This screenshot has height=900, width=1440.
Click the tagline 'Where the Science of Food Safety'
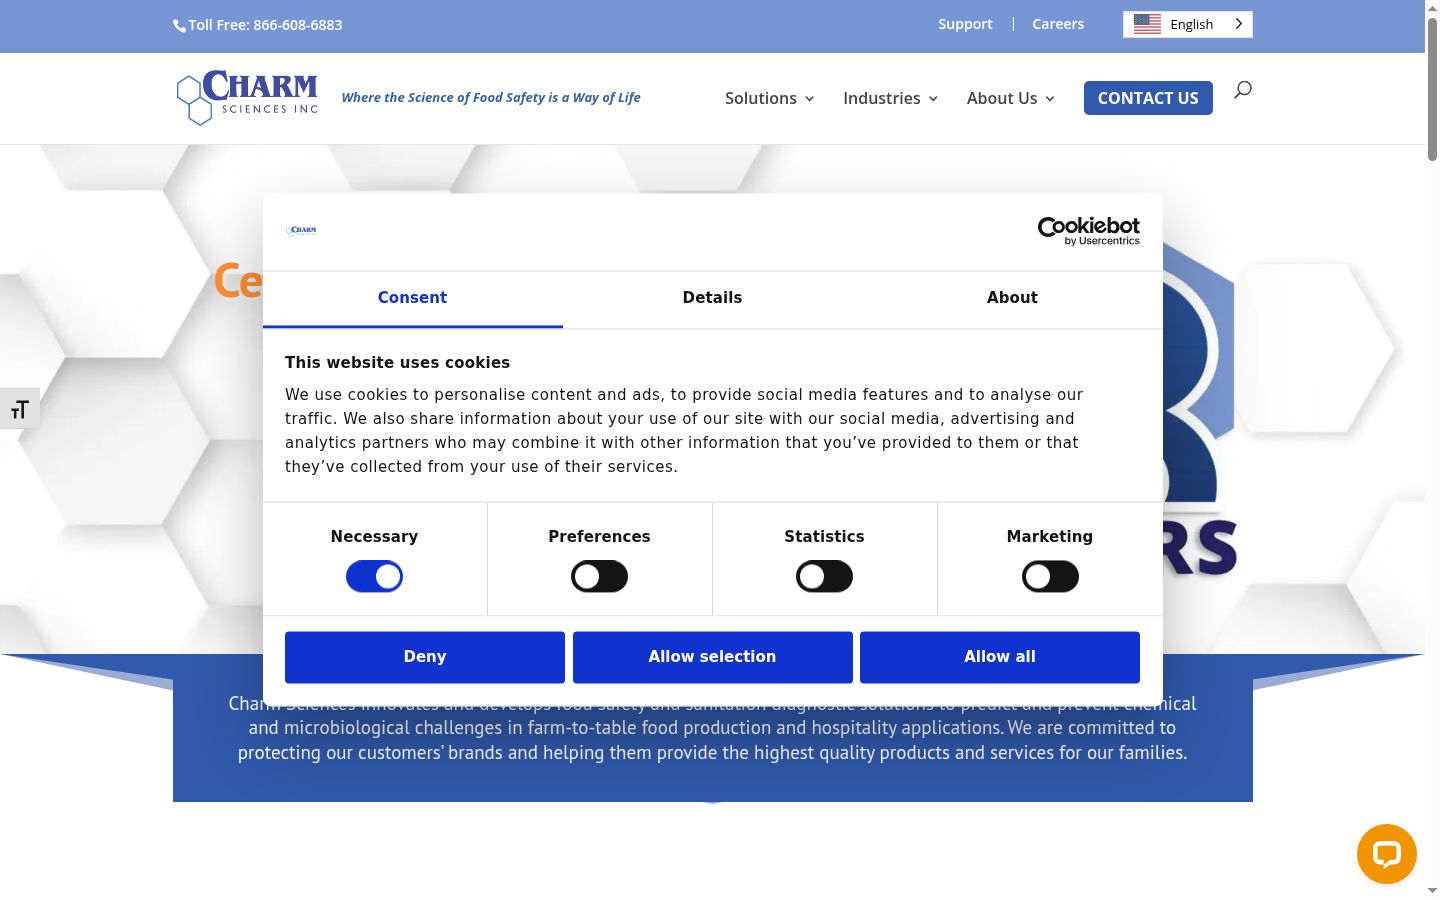[491, 97]
